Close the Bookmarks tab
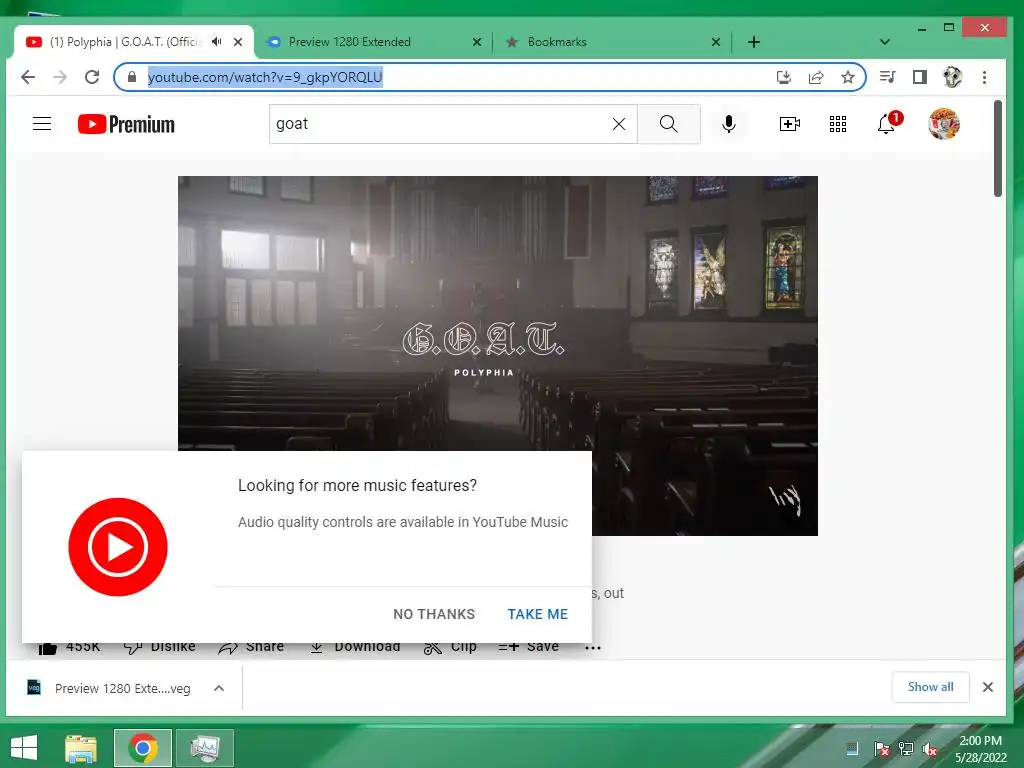This screenshot has width=1024, height=768. 716,42
